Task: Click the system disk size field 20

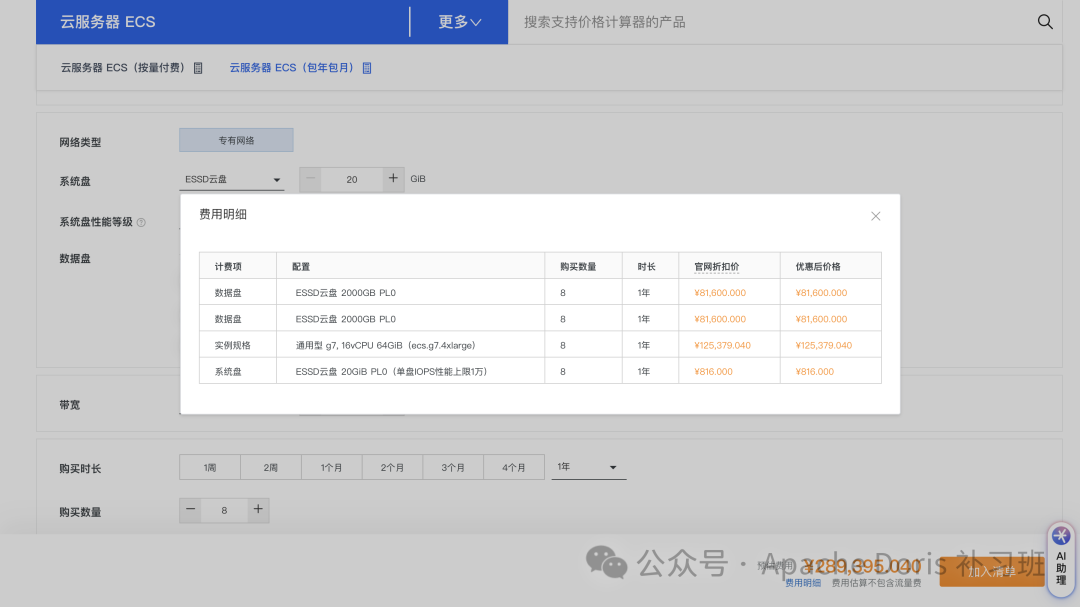Action: pyautogui.click(x=352, y=179)
